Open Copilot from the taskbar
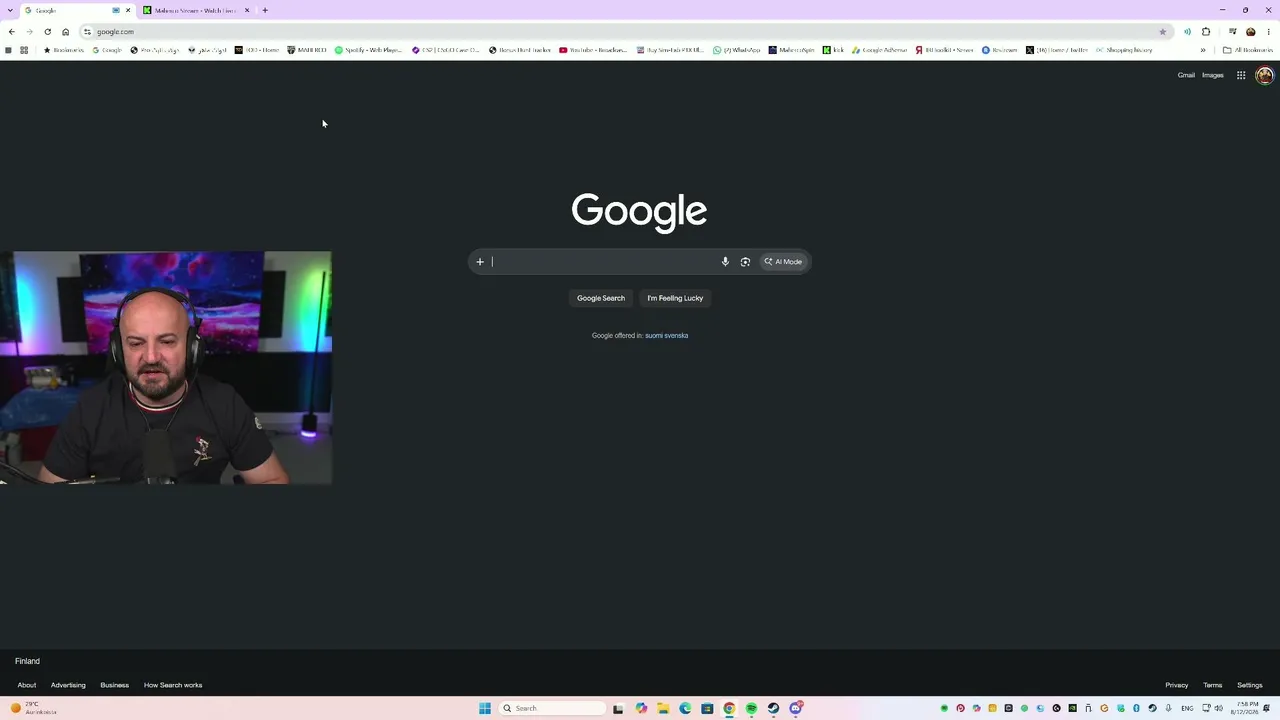 coord(641,708)
